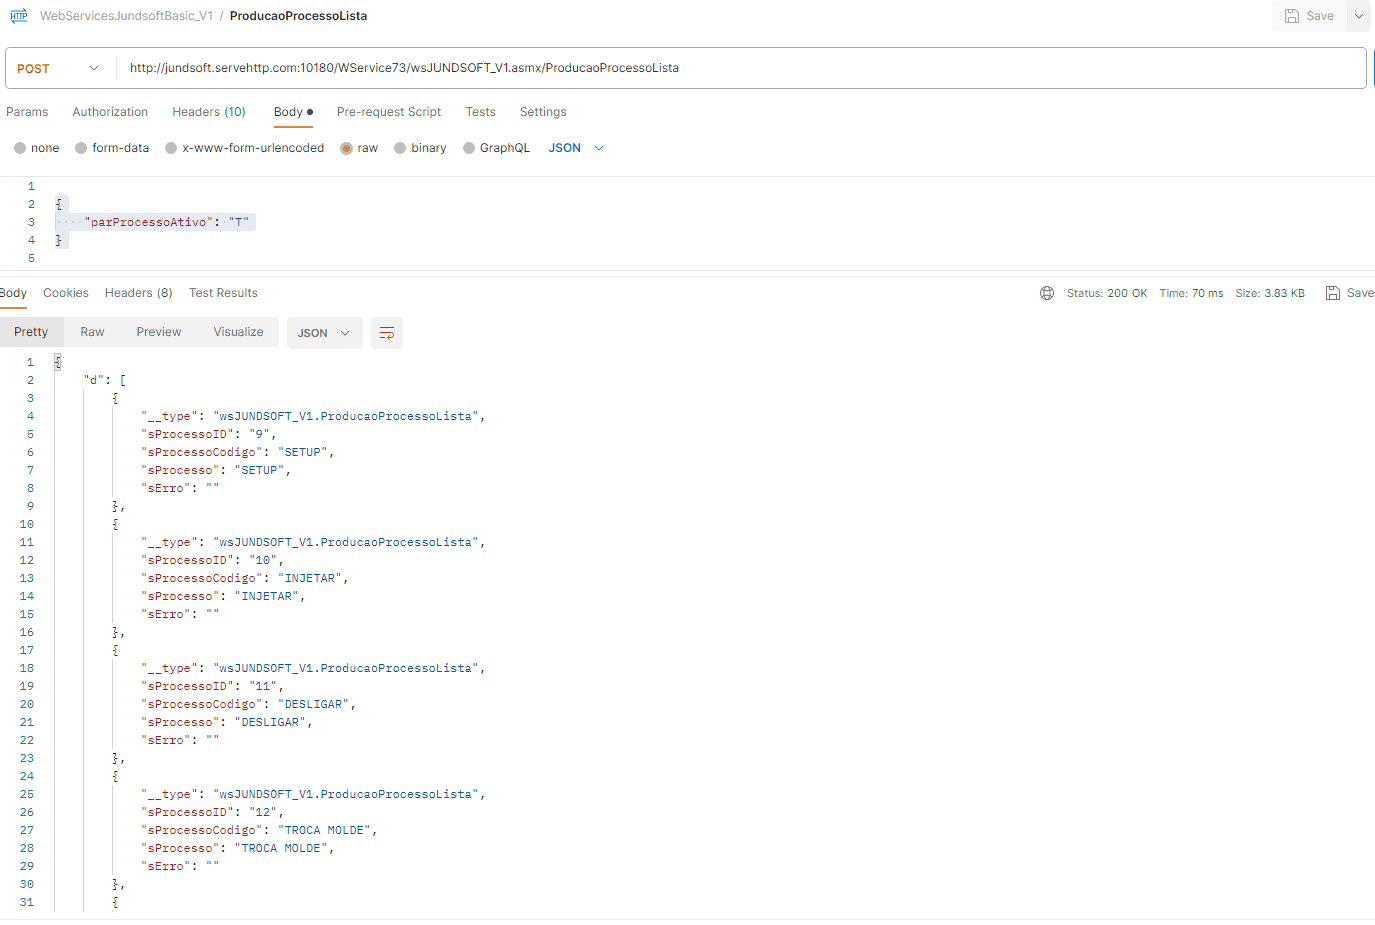This screenshot has width=1375, height=925.
Task: Click the sProcessoID "10" line
Action: 212,560
